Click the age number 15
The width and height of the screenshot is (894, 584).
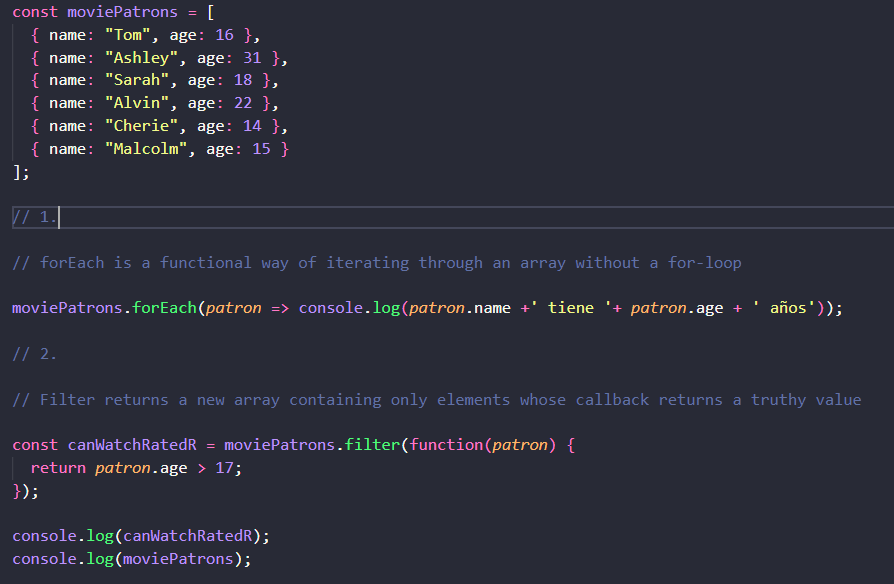tap(261, 149)
